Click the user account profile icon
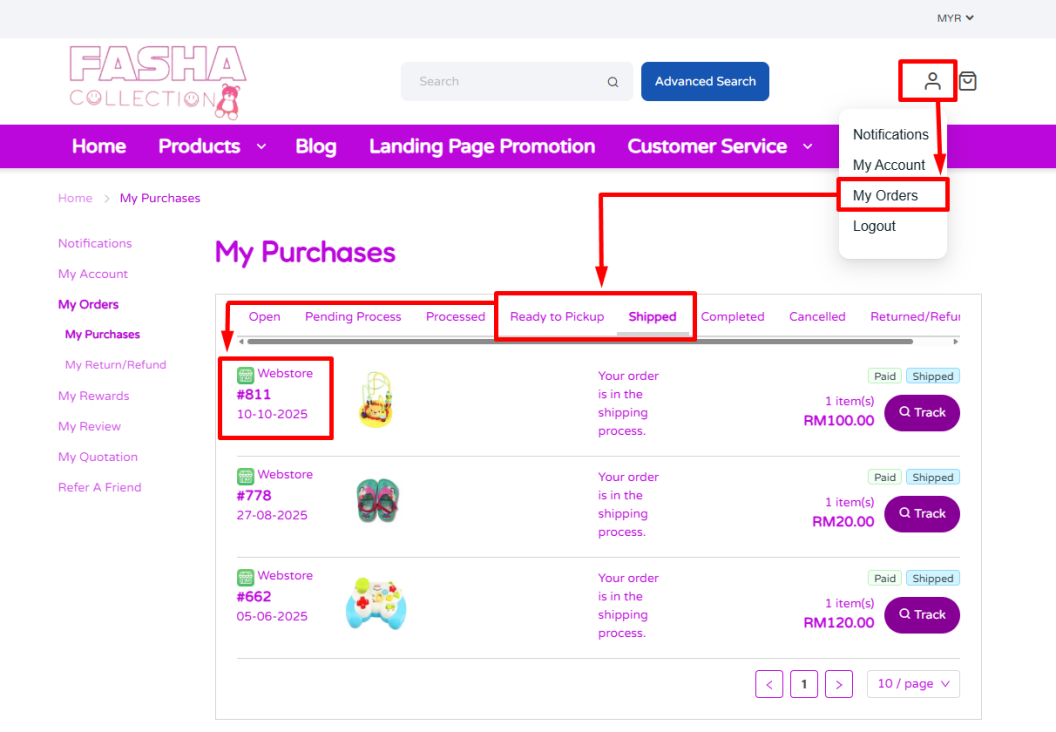 [932, 81]
